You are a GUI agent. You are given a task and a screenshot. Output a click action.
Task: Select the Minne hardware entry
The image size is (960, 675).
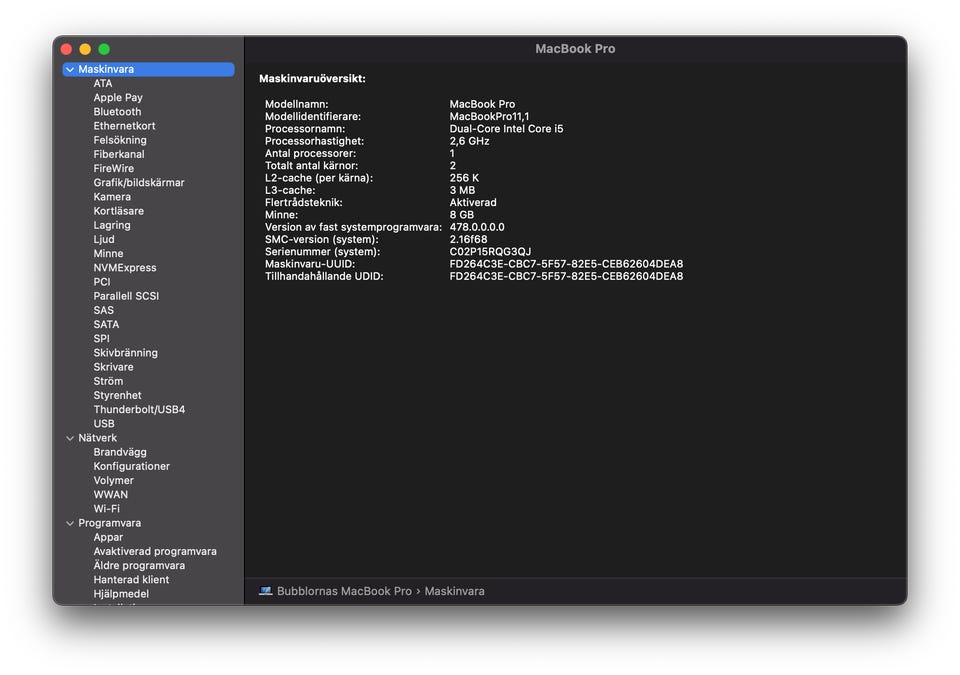click(x=108, y=254)
